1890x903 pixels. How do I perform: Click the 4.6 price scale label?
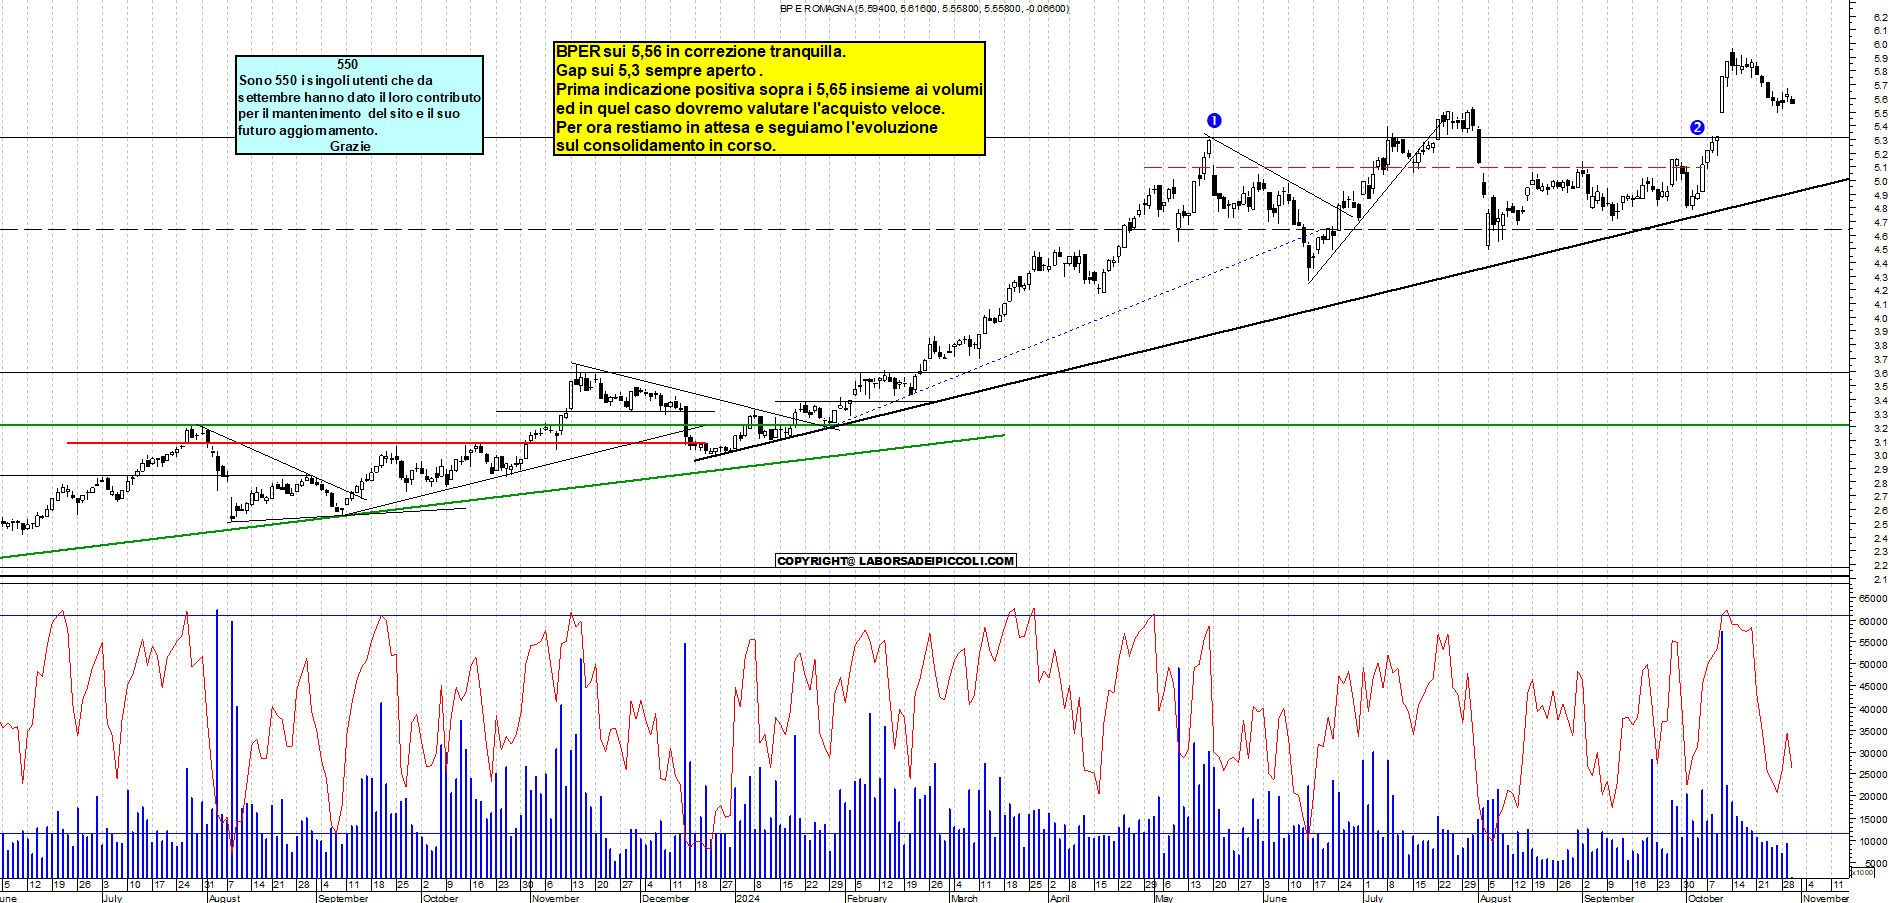(1880, 236)
